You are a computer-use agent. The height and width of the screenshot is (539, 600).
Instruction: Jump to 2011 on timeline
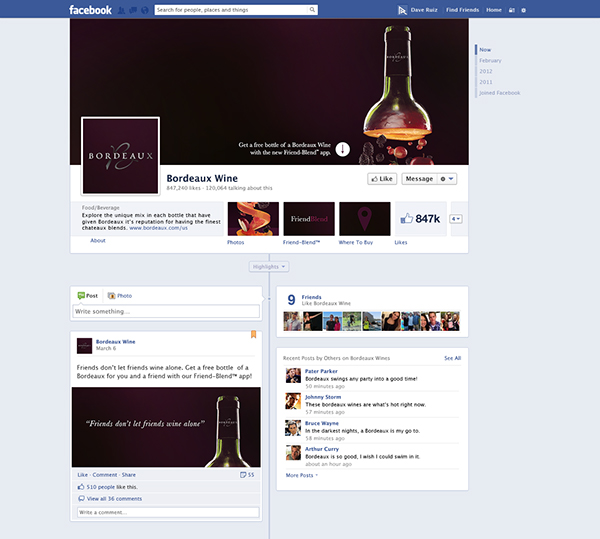coord(486,82)
